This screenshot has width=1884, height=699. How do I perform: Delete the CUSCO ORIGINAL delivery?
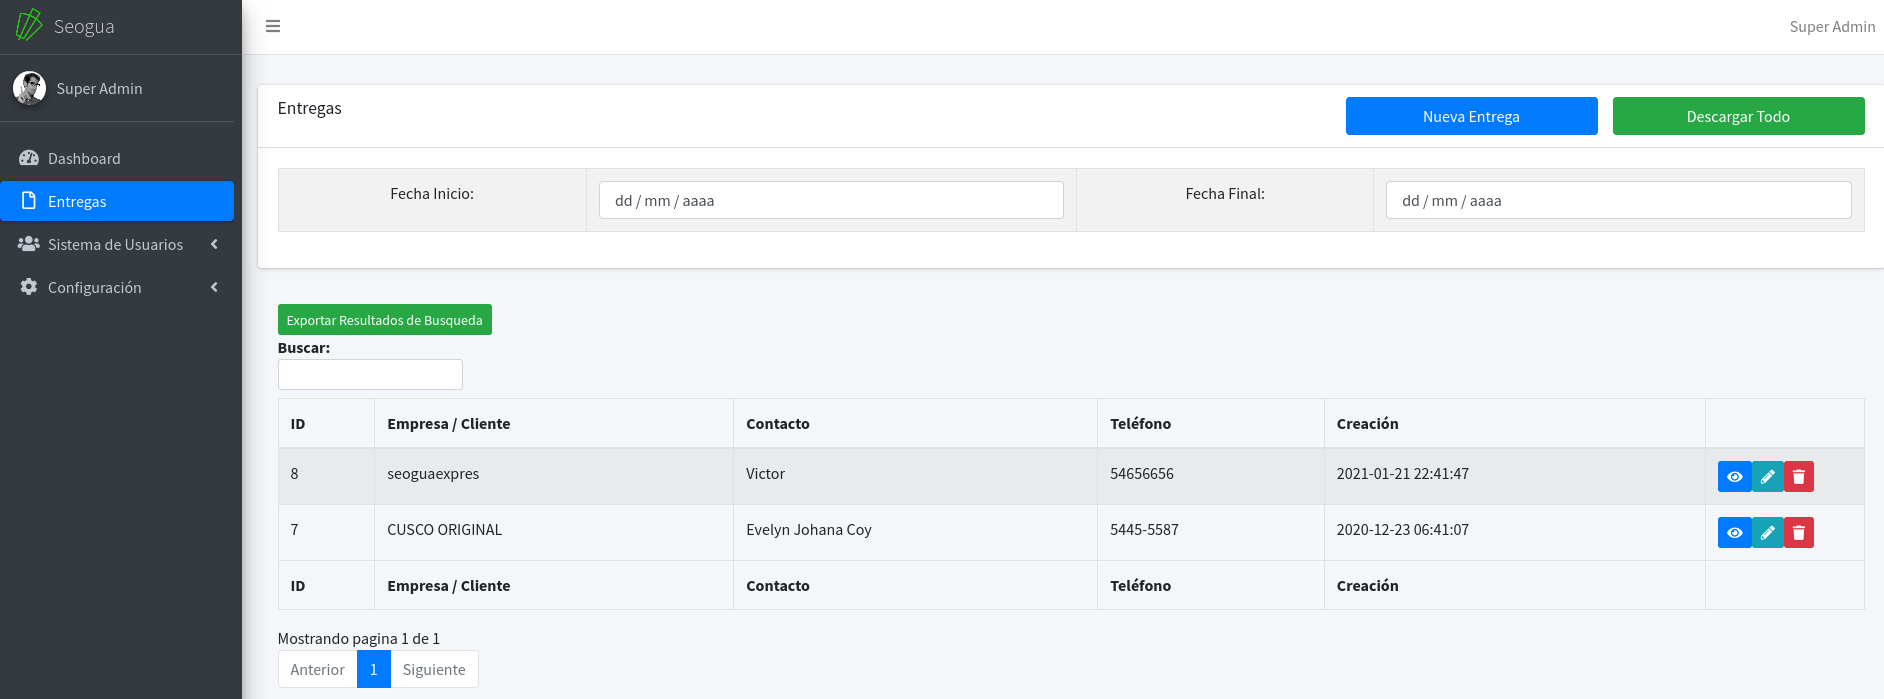coord(1798,533)
